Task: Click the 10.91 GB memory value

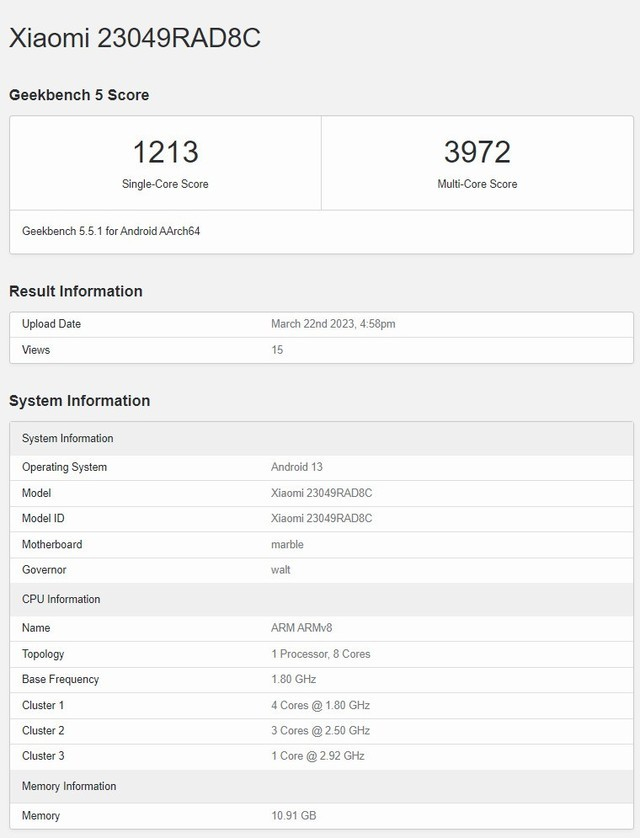Action: click(293, 816)
